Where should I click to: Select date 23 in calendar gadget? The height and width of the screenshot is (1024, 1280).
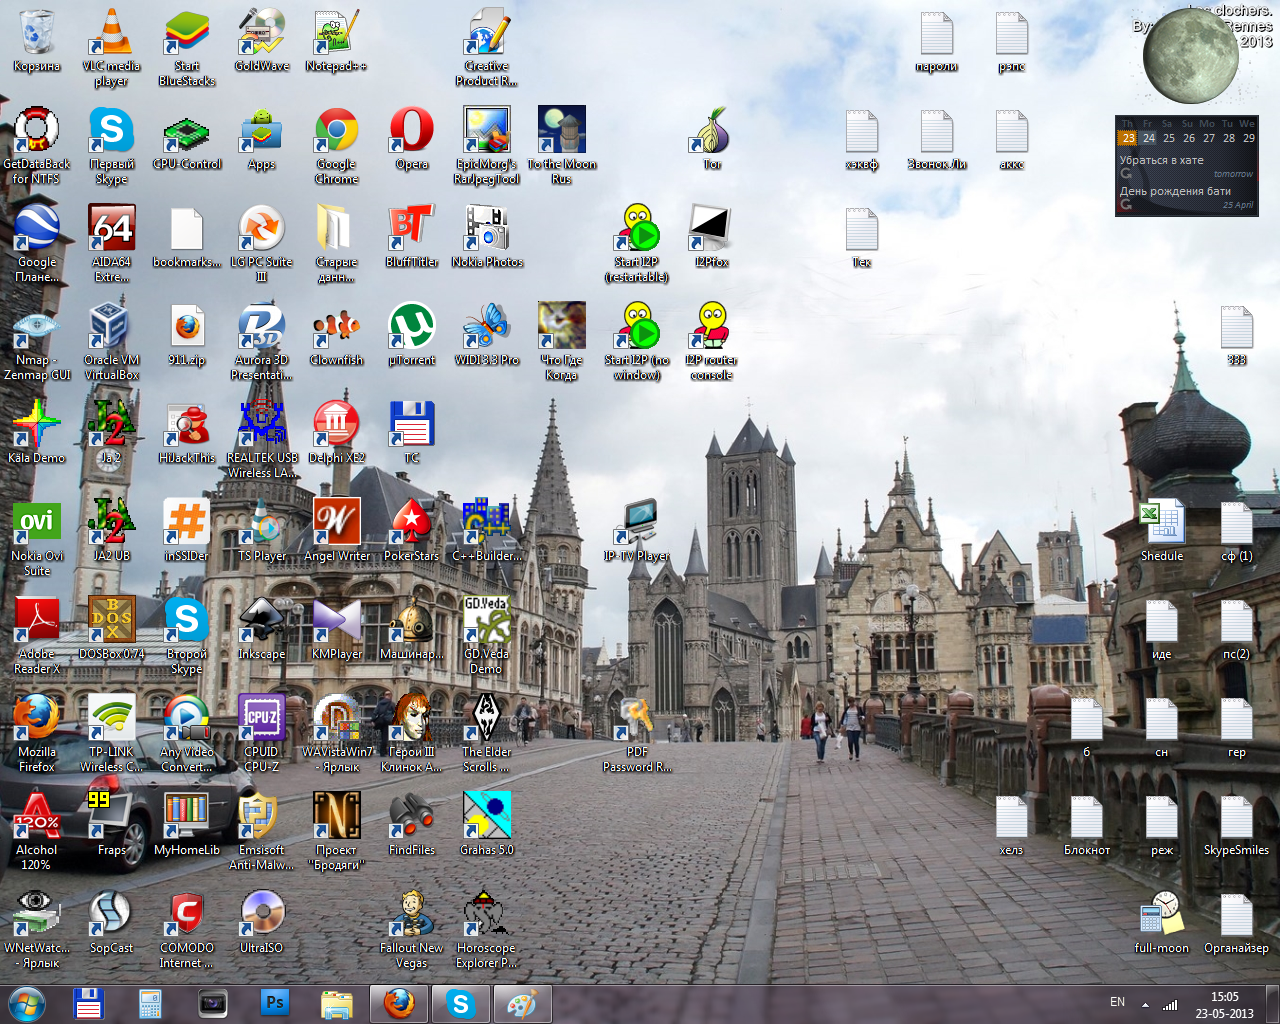[1128, 138]
